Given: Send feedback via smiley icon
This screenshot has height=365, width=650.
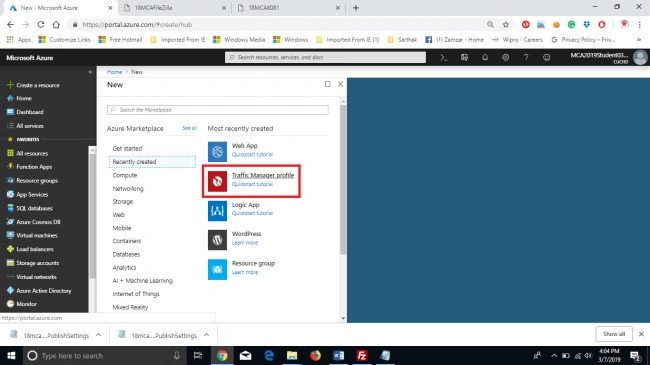Looking at the screenshot, I should pos(546,58).
